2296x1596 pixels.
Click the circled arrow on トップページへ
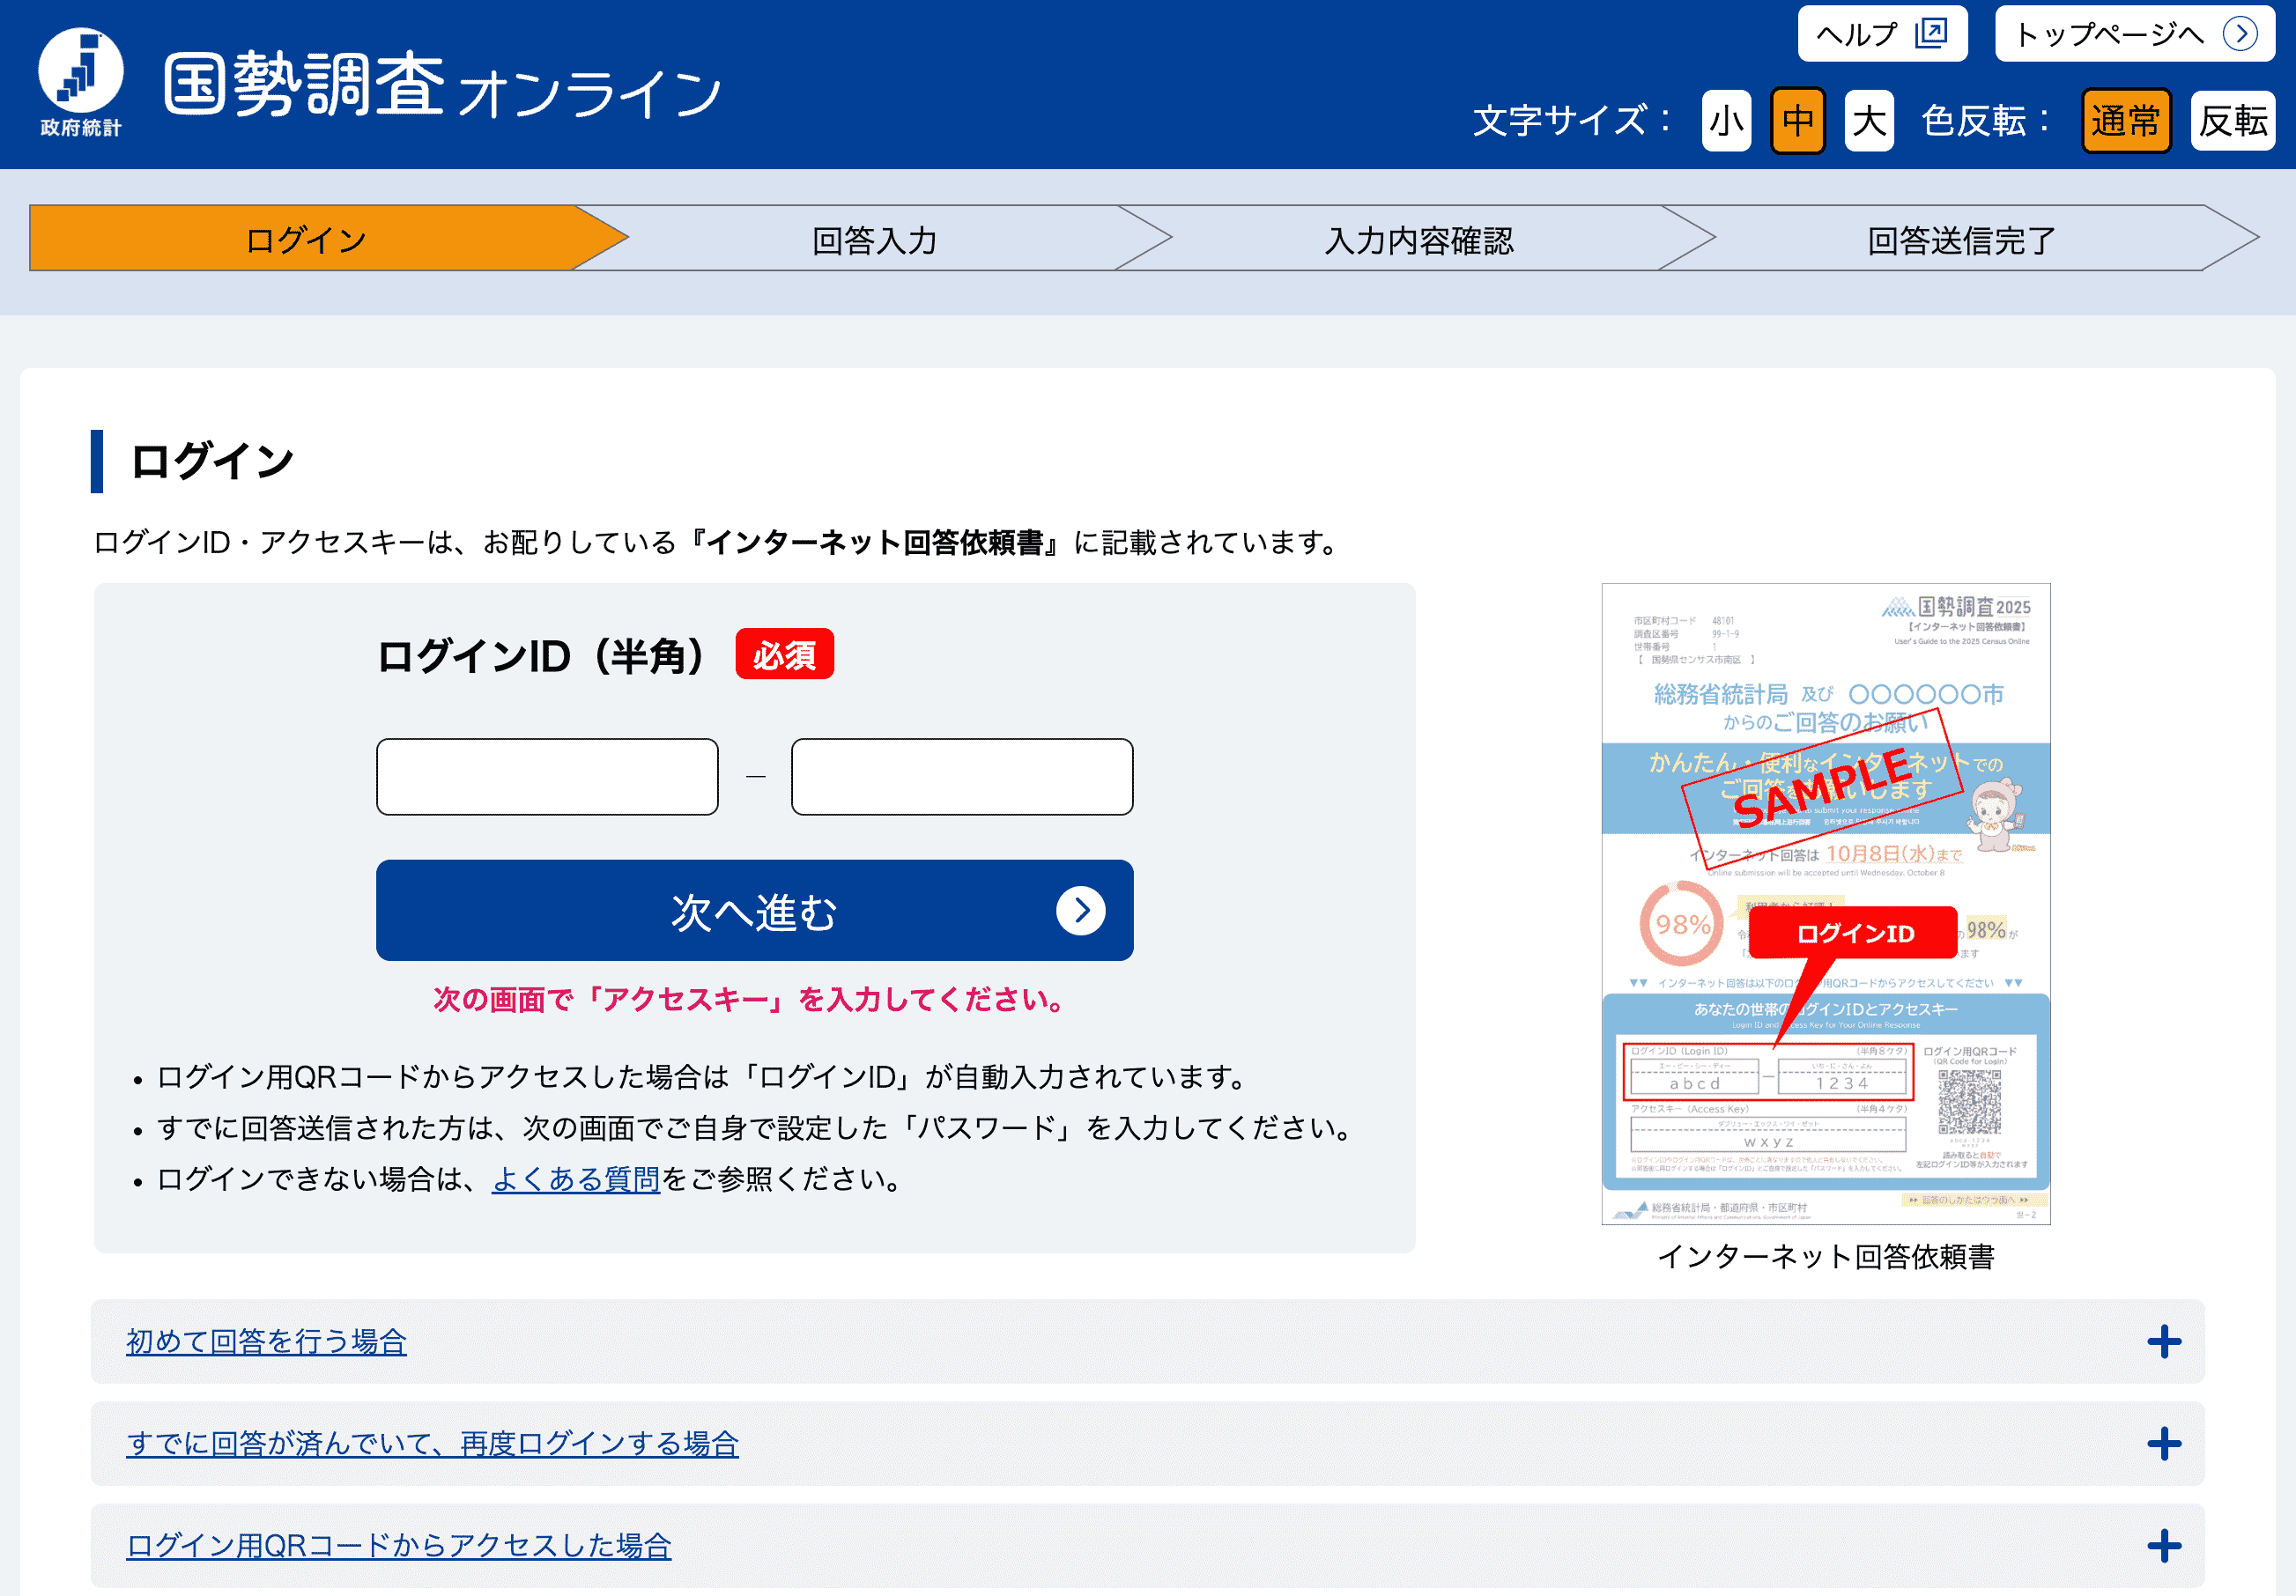2239,34
